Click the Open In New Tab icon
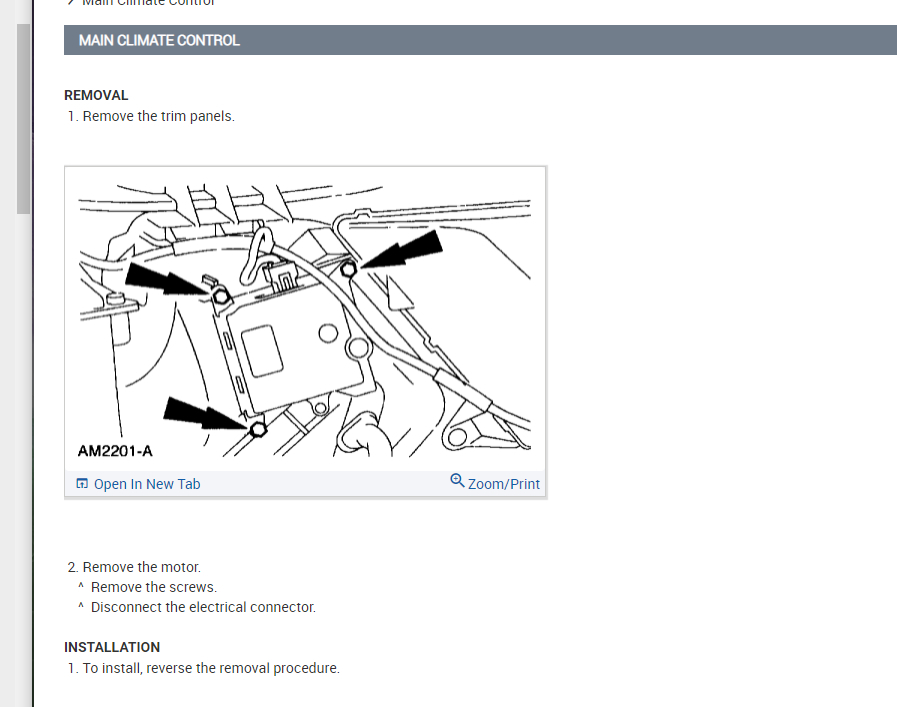897x707 pixels. (x=82, y=483)
